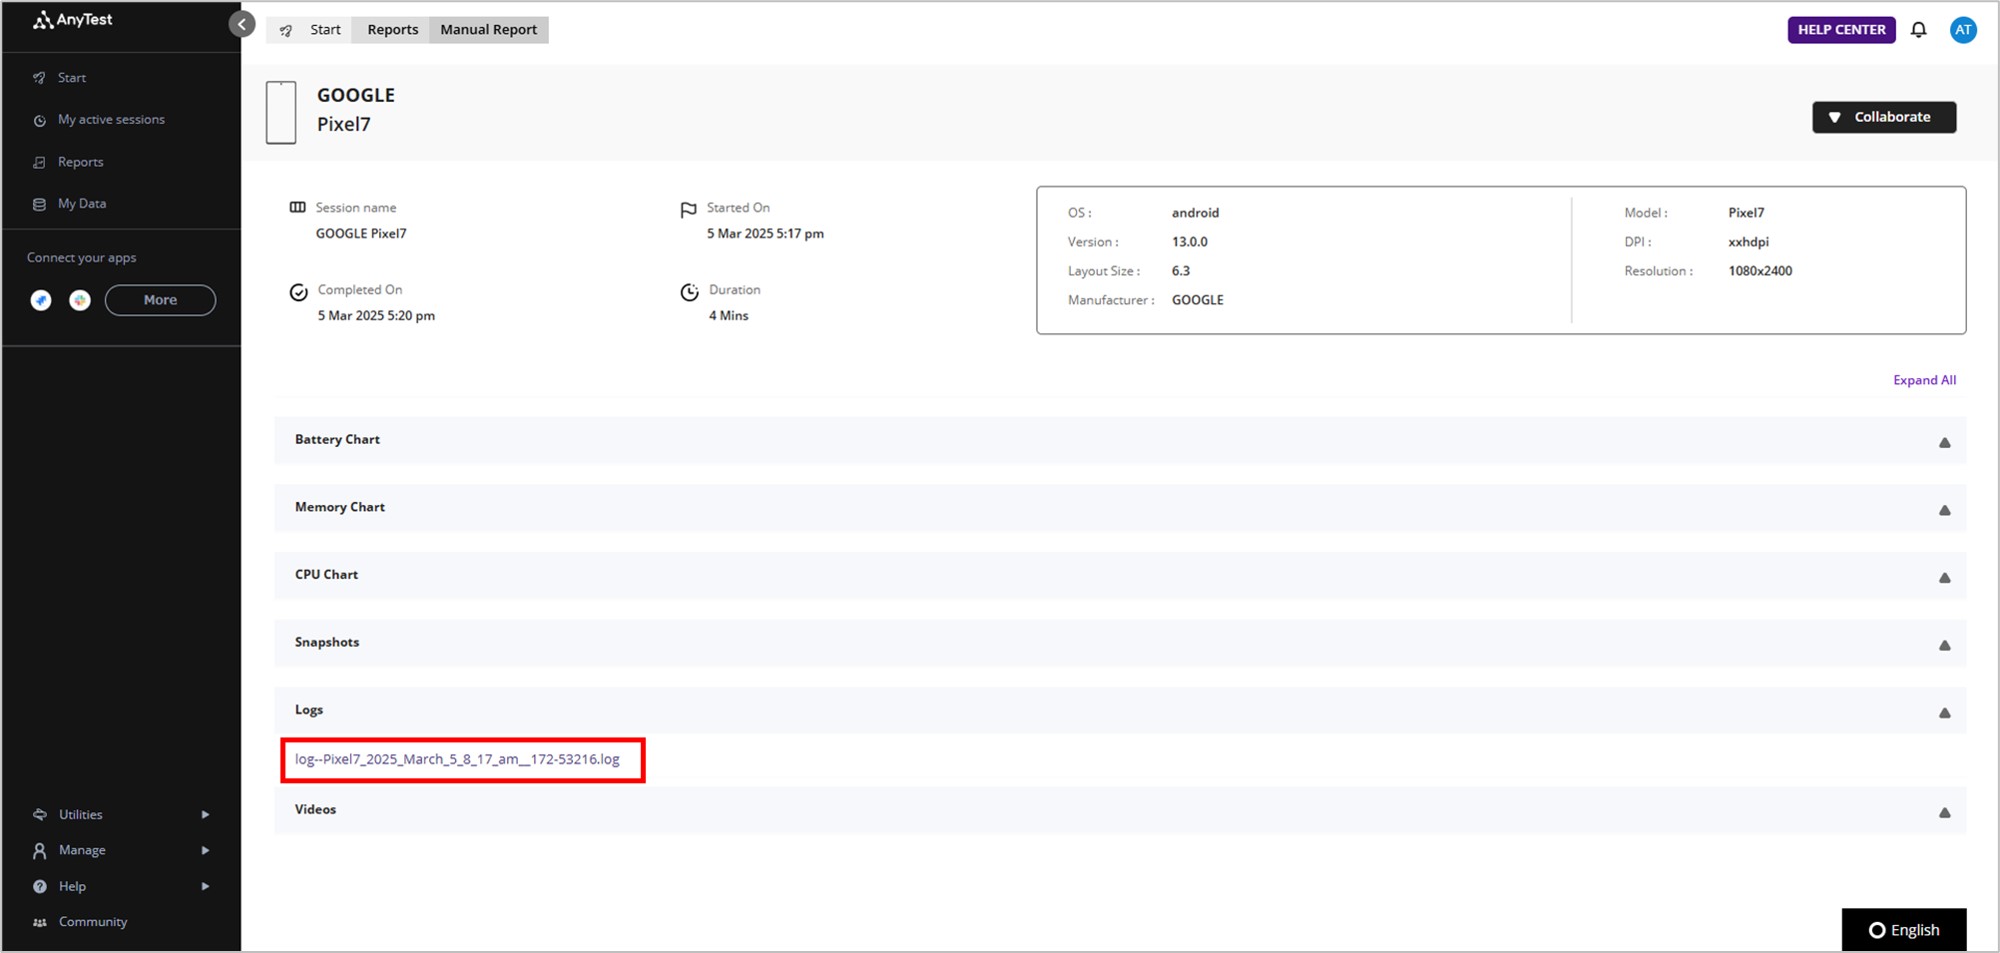Click the Logs header text
Screen dimensions: 2000x953
309,710
